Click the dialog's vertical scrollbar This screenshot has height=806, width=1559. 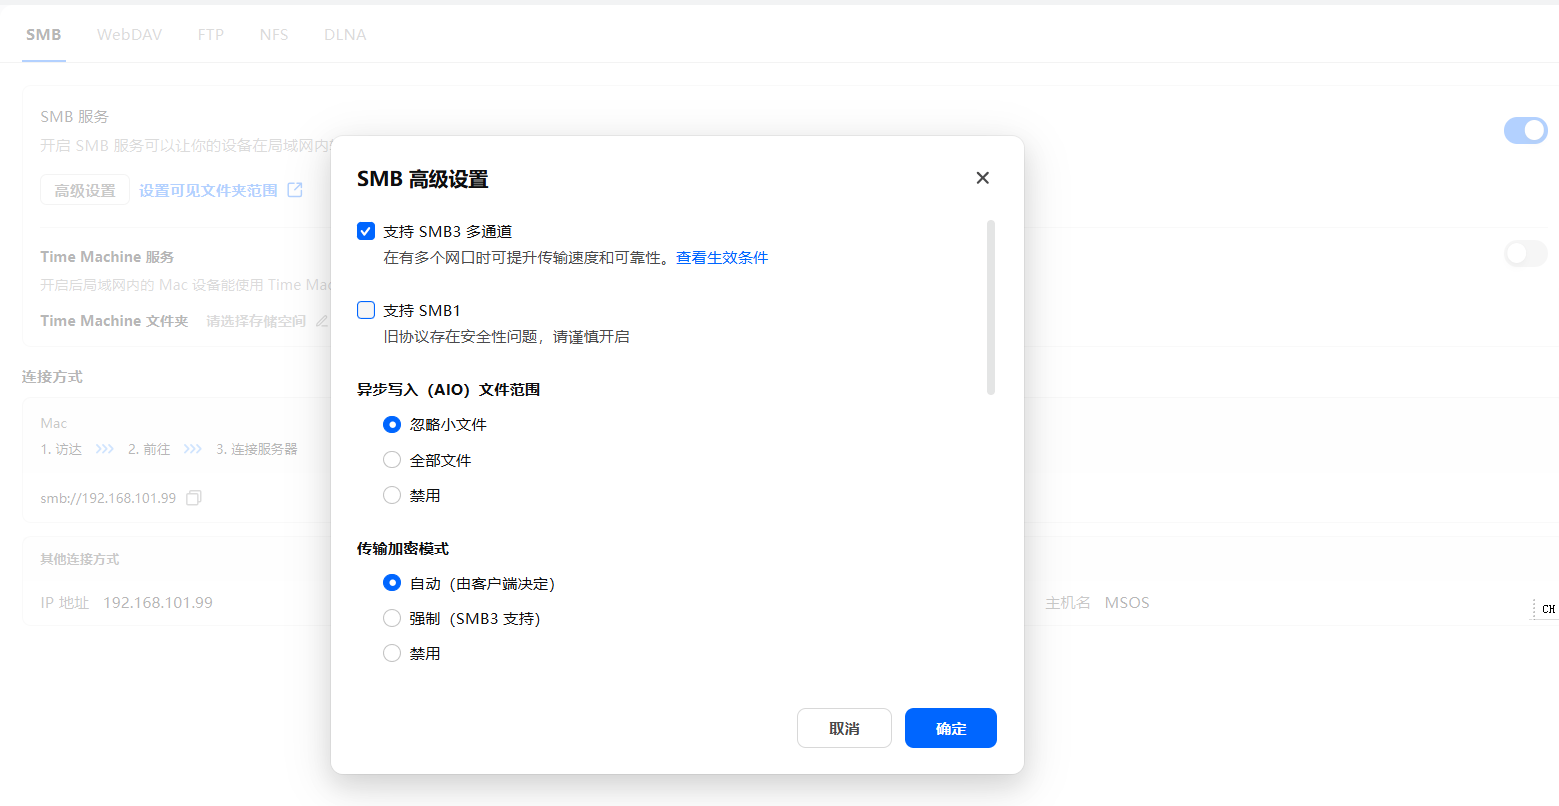[991, 307]
